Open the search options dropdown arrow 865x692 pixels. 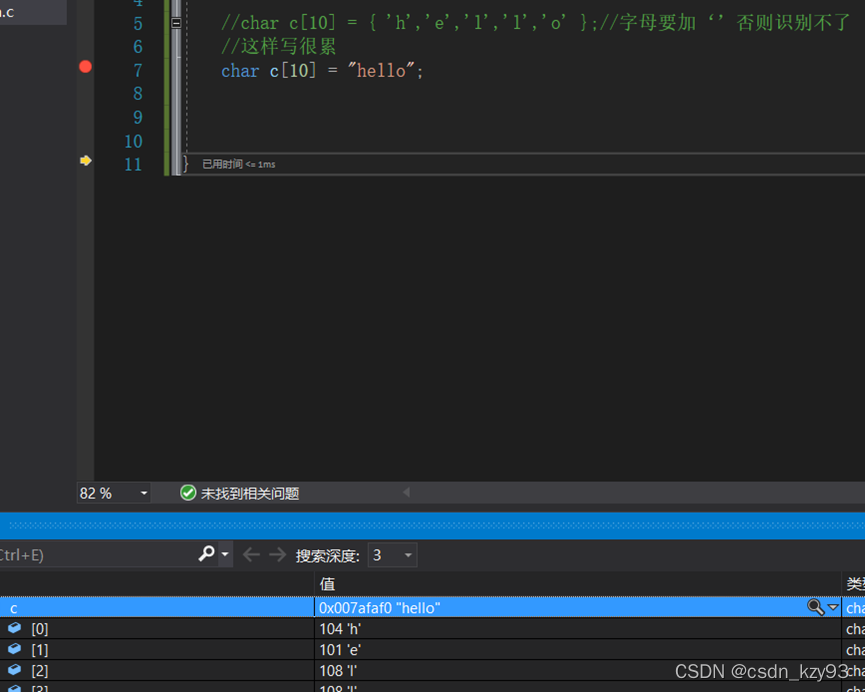225,553
